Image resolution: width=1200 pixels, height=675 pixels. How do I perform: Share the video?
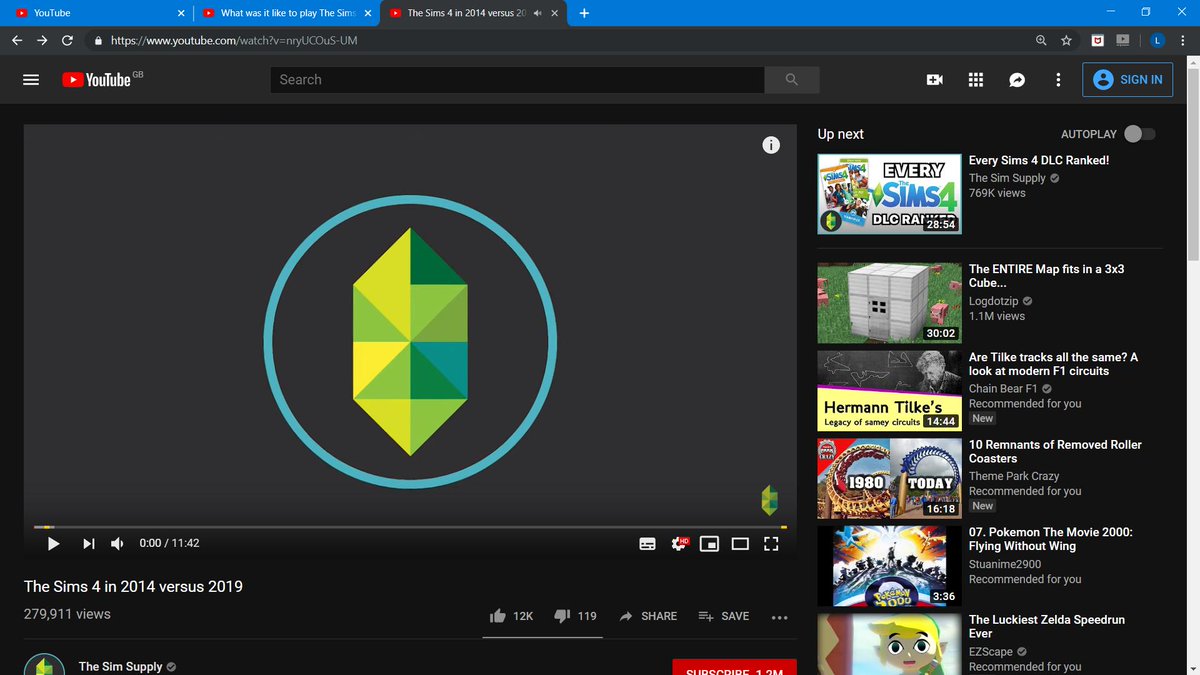click(648, 616)
